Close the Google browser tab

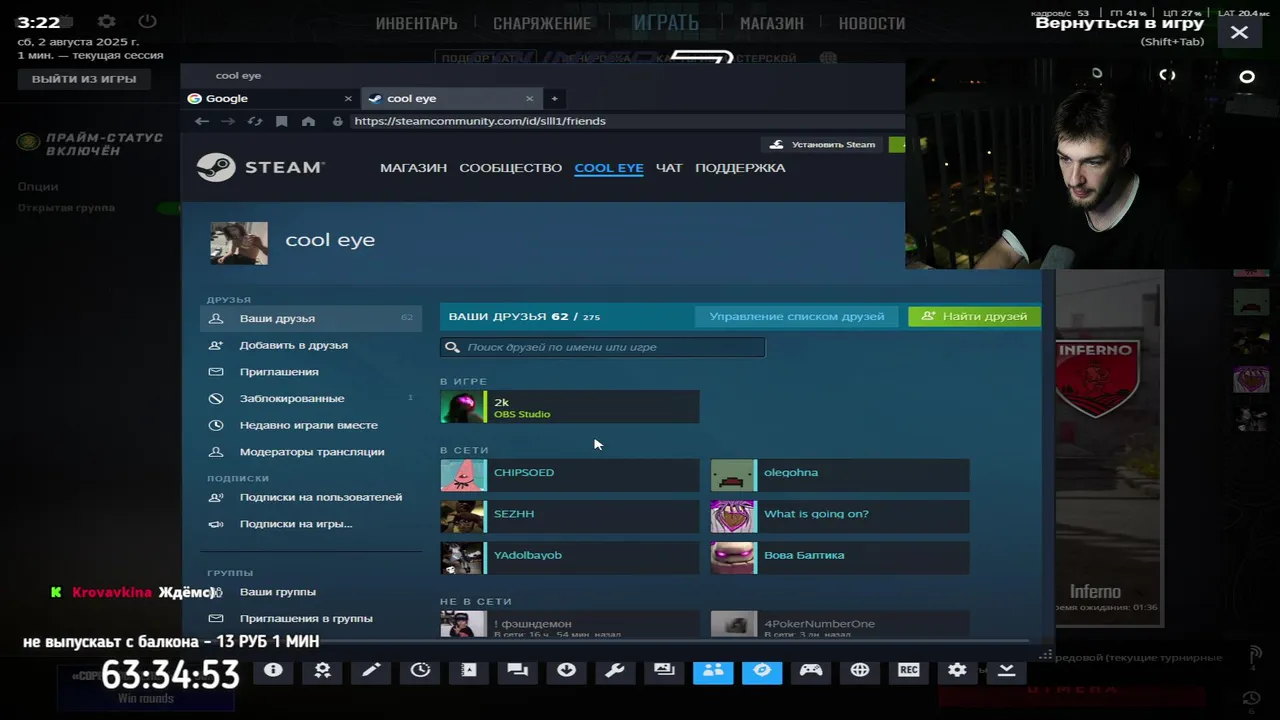click(348, 98)
